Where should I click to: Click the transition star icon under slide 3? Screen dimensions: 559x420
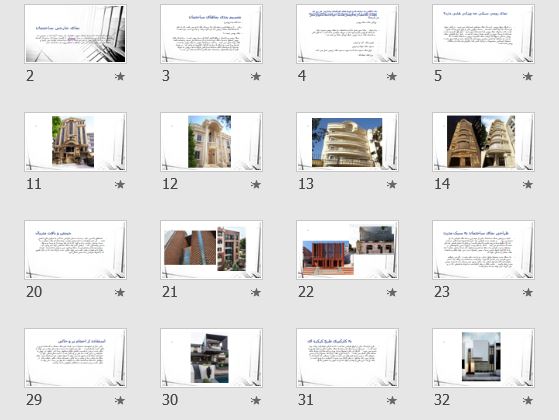coord(256,76)
